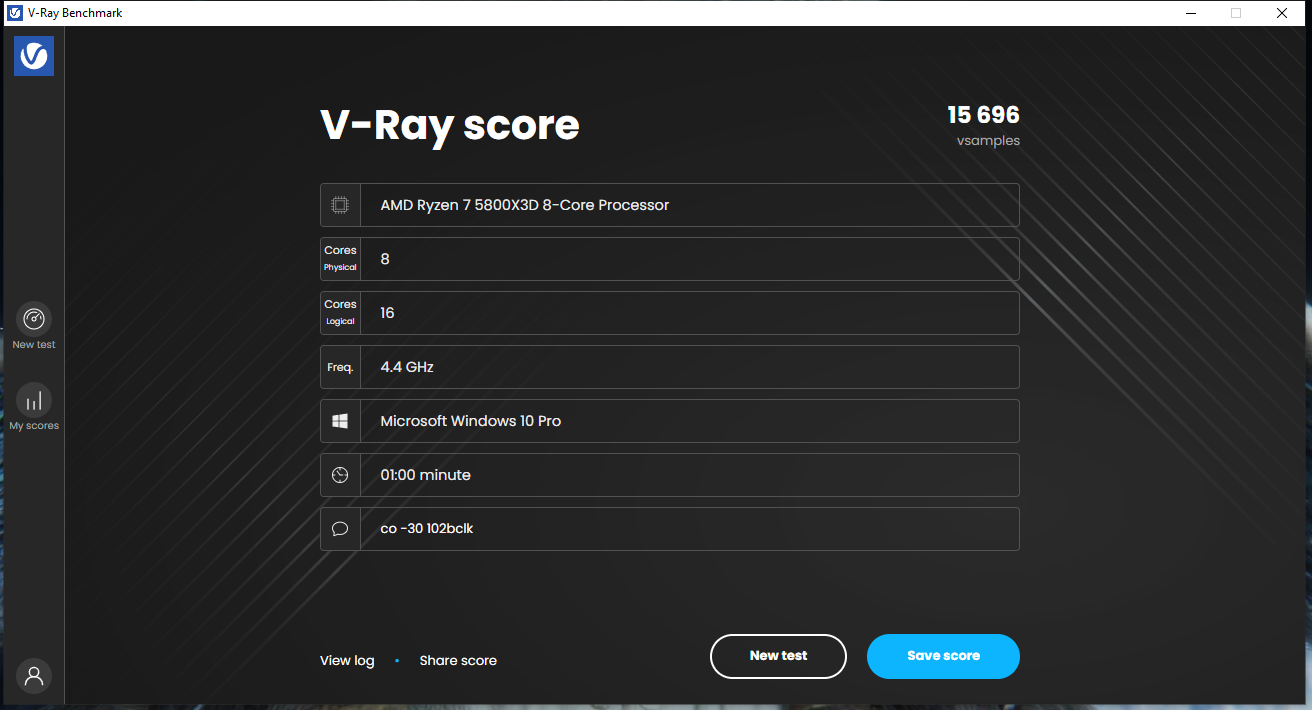Close the V-Ray Benchmark window

pyautogui.click(x=1282, y=13)
